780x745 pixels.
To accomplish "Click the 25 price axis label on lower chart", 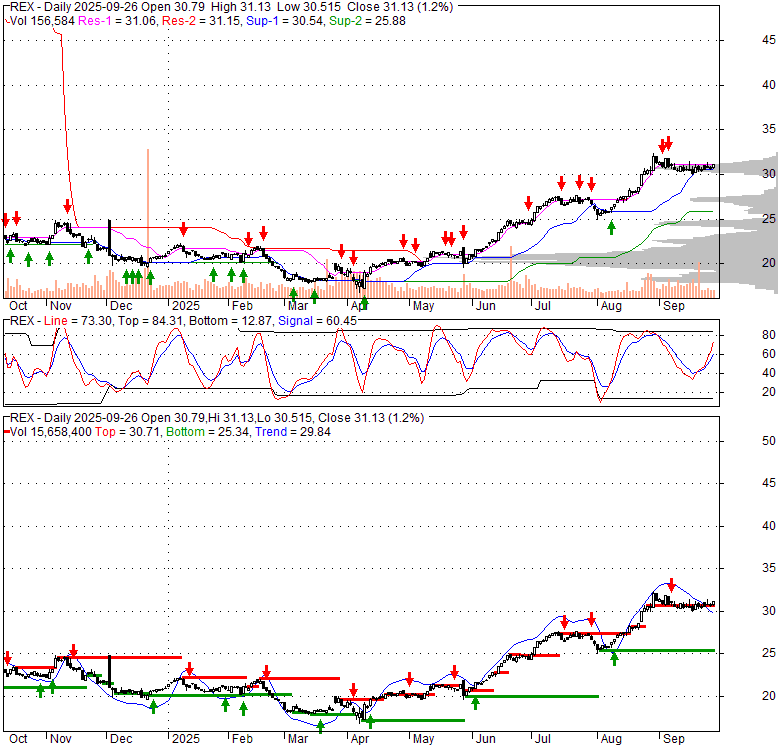I will coord(769,653).
